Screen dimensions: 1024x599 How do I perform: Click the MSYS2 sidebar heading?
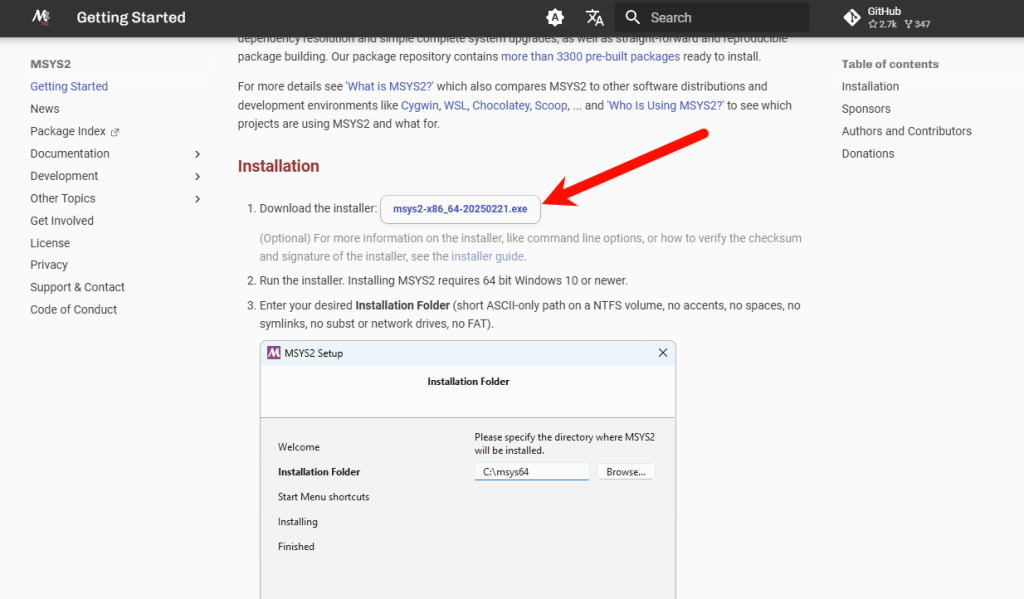[x=50, y=64]
